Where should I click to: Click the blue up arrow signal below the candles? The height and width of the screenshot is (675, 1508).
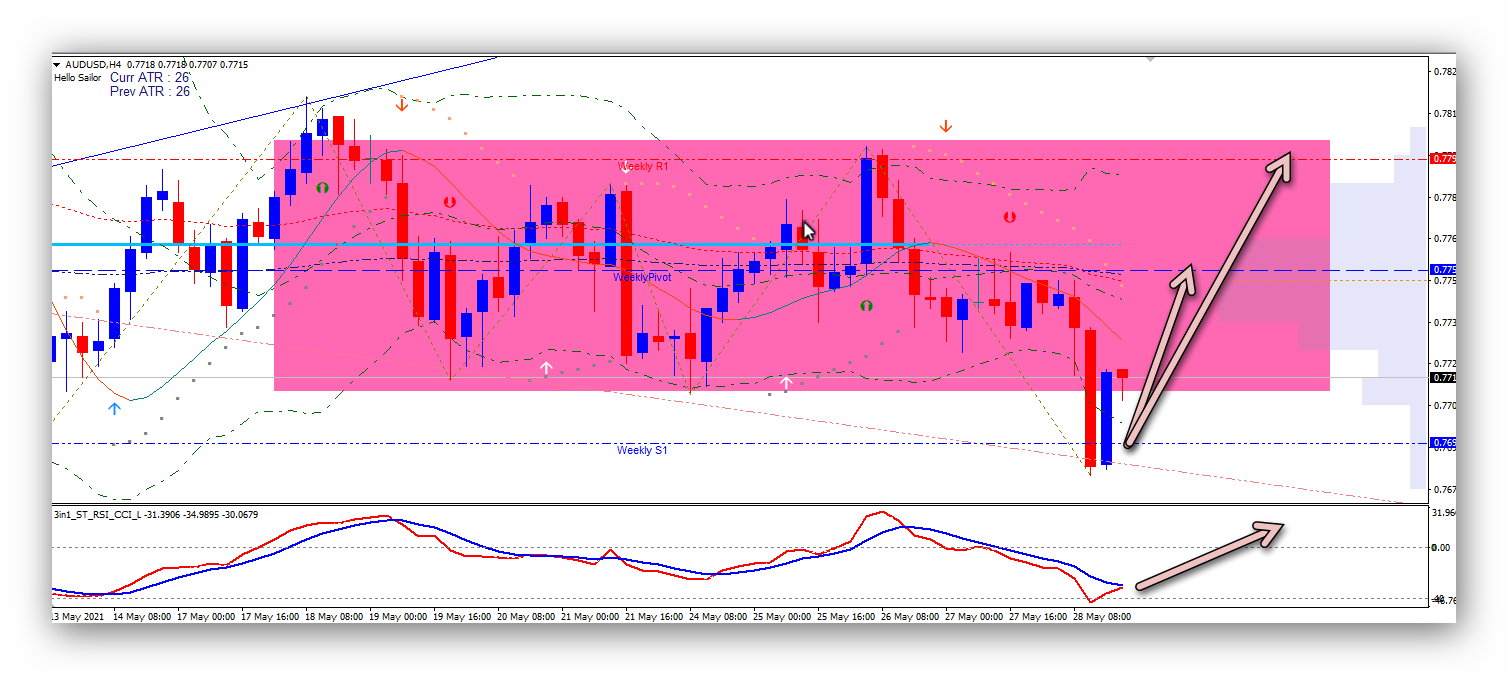[x=114, y=408]
